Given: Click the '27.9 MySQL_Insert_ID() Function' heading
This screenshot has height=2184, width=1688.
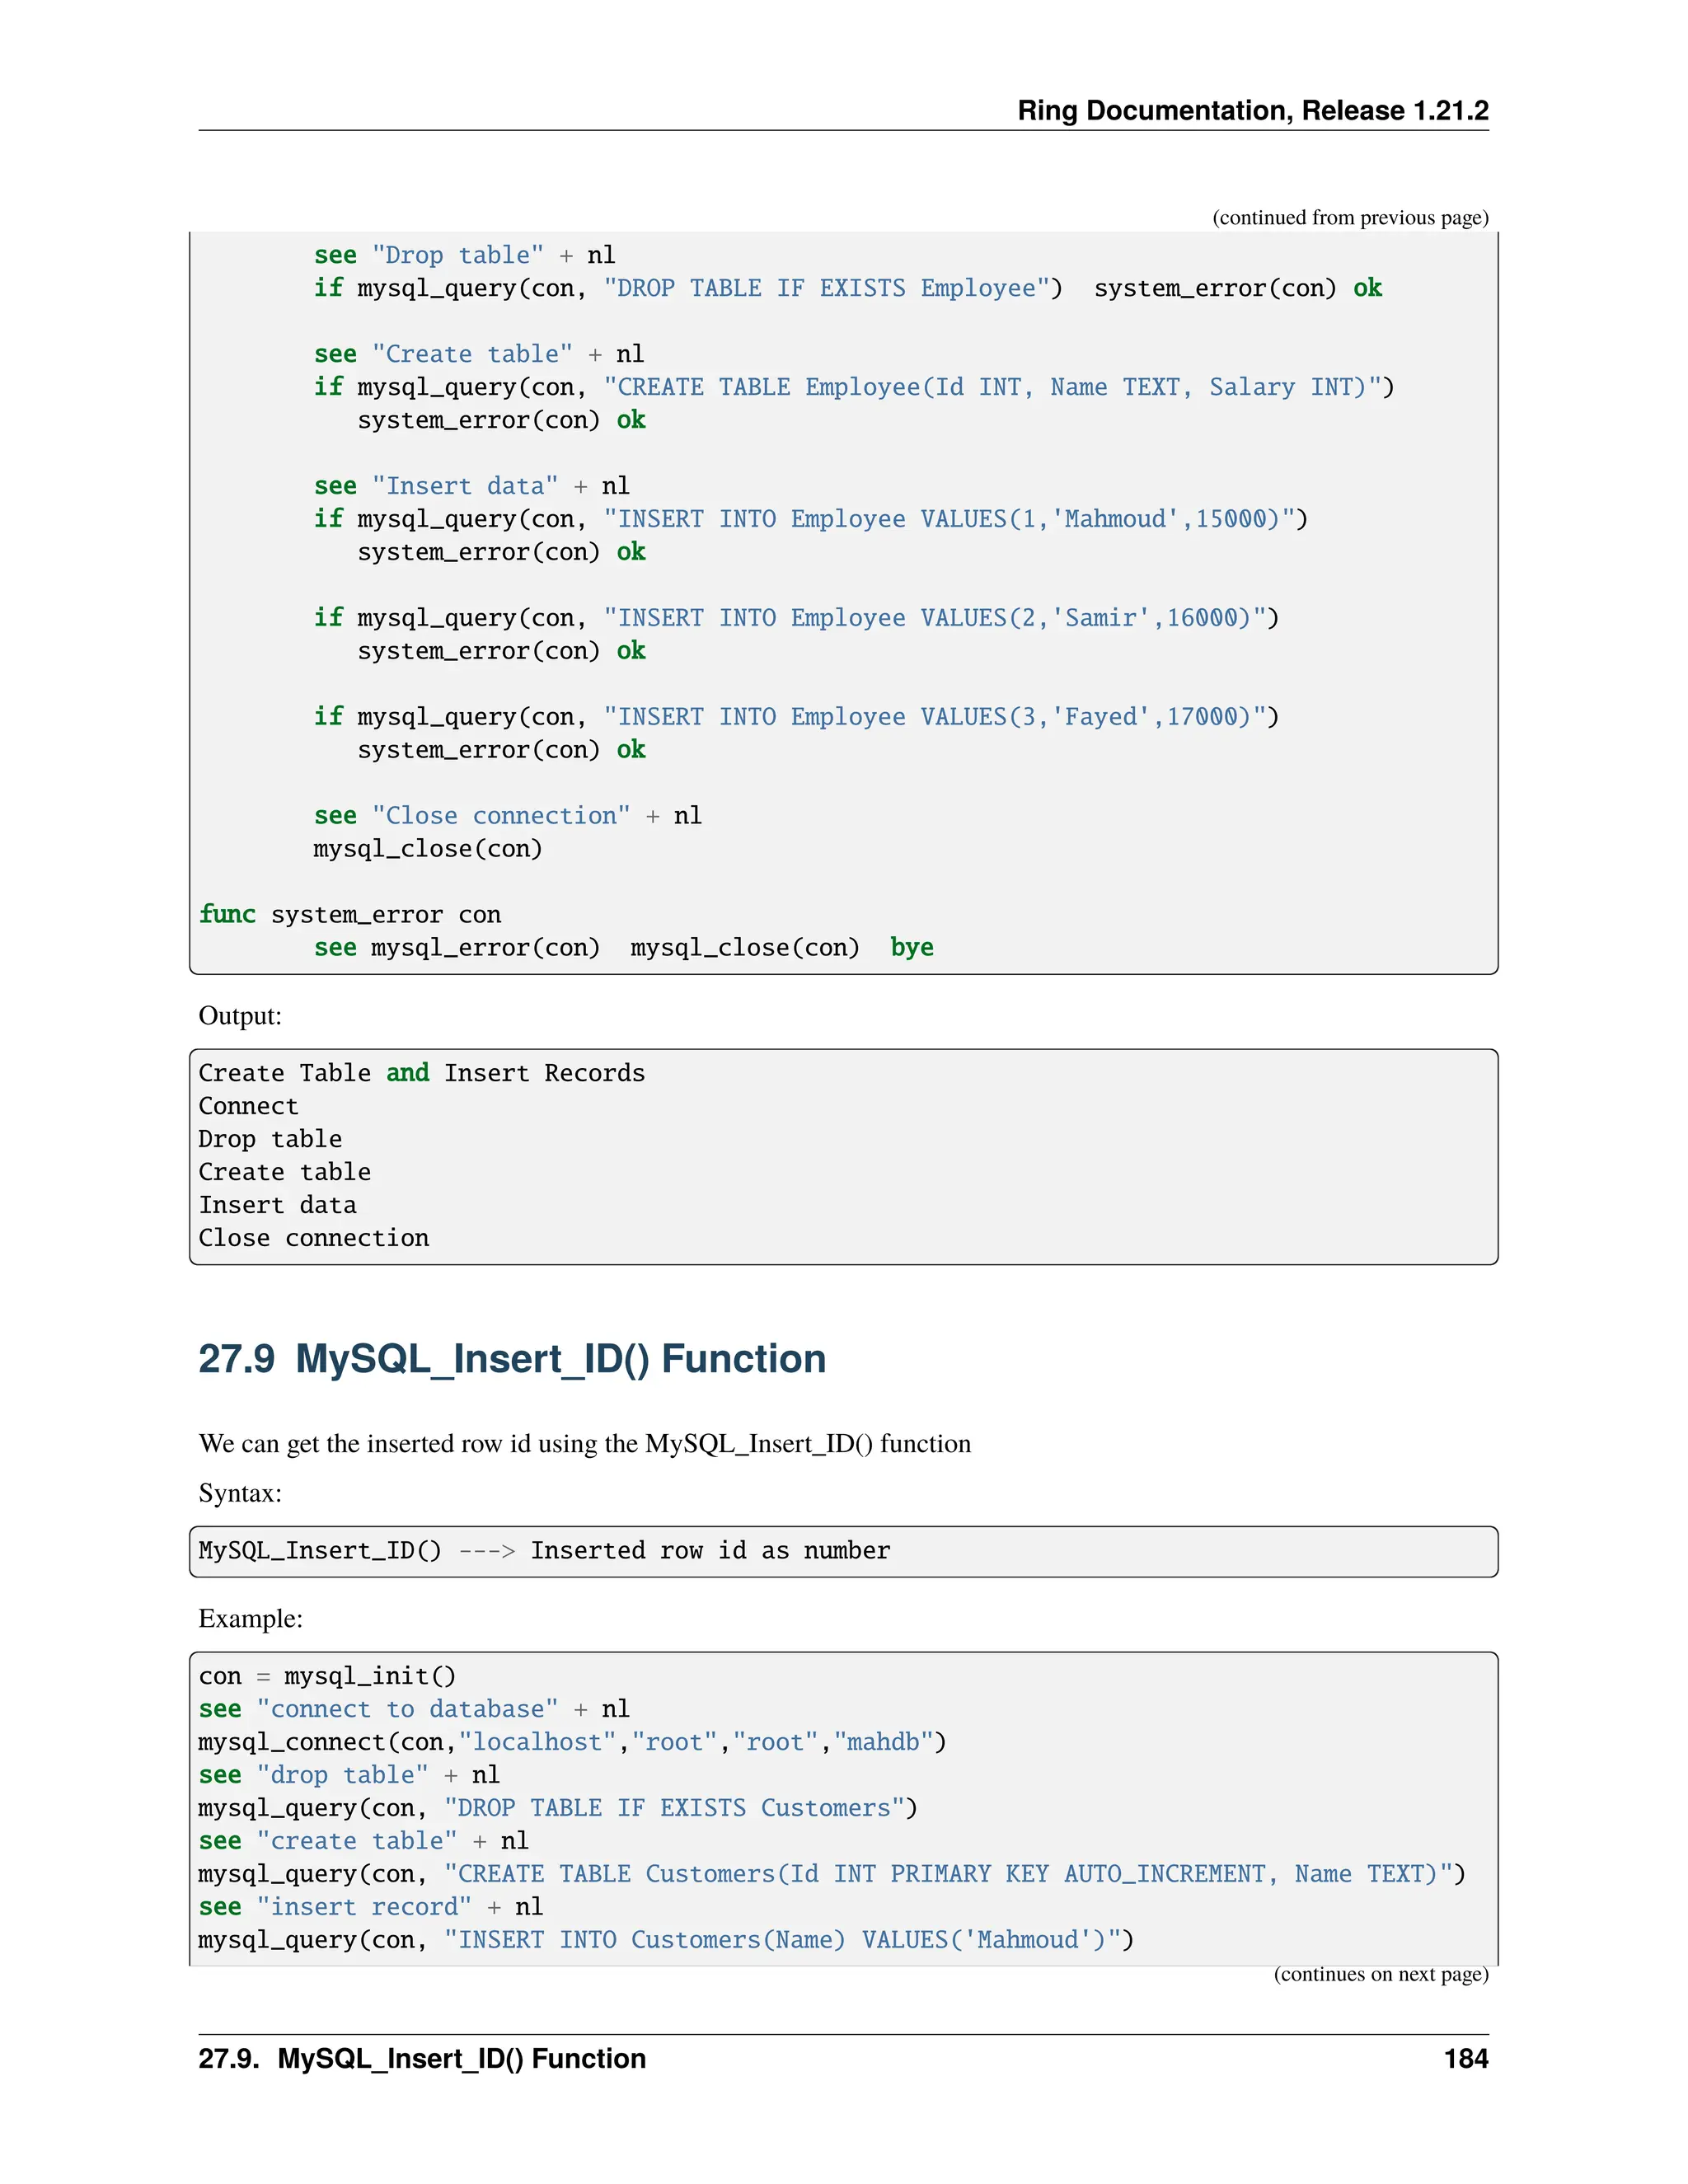Looking at the screenshot, I should pyautogui.click(x=512, y=1359).
